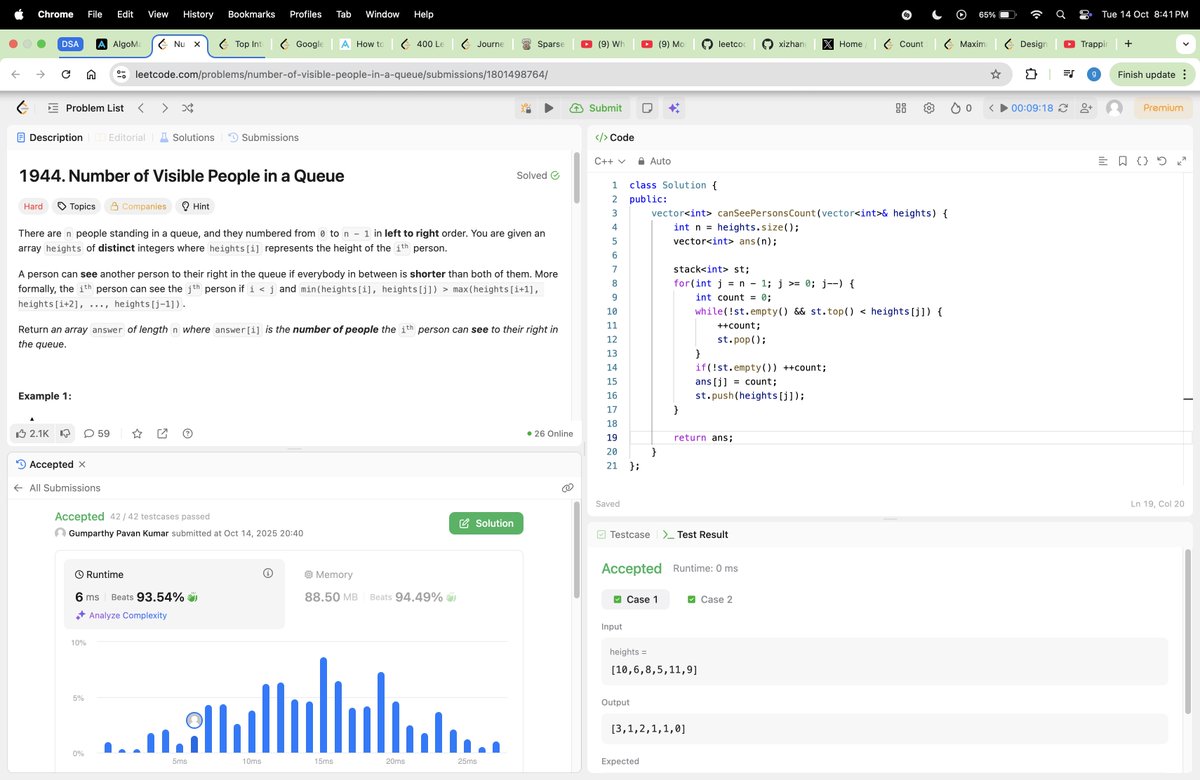1200x780 pixels.
Task: Click the tallest bar in runtime chart
Action: 323,705
